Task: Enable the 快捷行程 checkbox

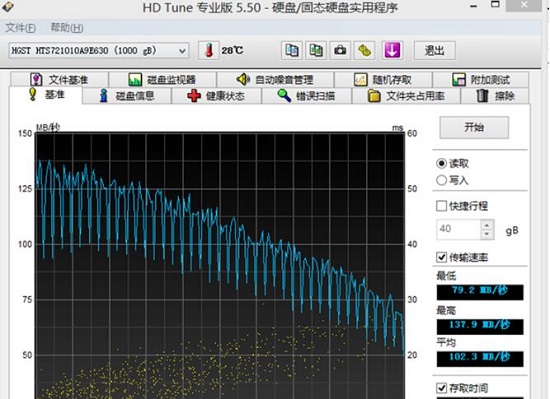Action: point(441,206)
